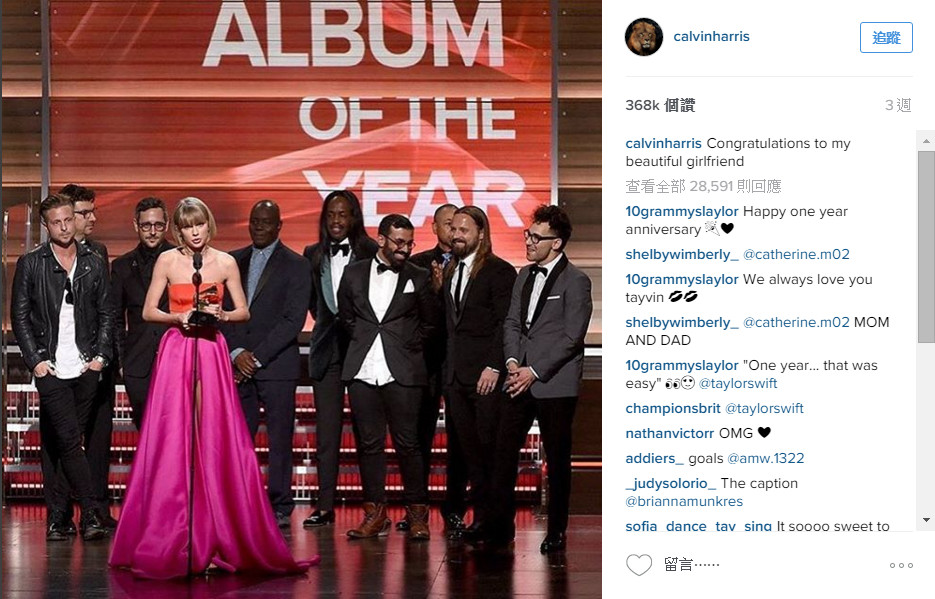Screen dimensions: 935x599
Task: Open the @taylorswift mention in championsbrit comment
Action: click(x=764, y=408)
